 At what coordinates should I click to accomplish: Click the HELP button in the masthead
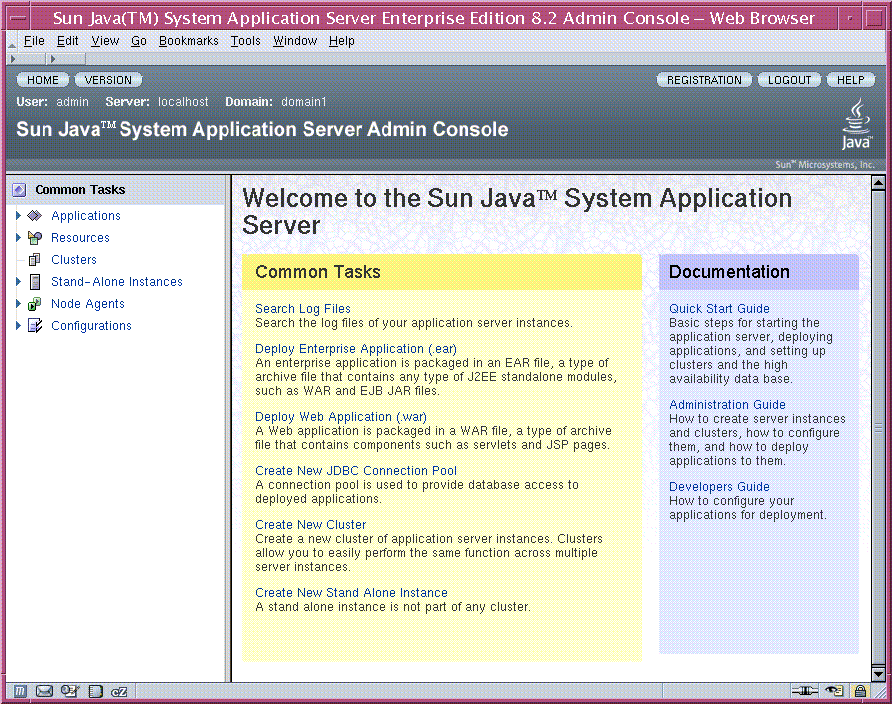[x=850, y=80]
